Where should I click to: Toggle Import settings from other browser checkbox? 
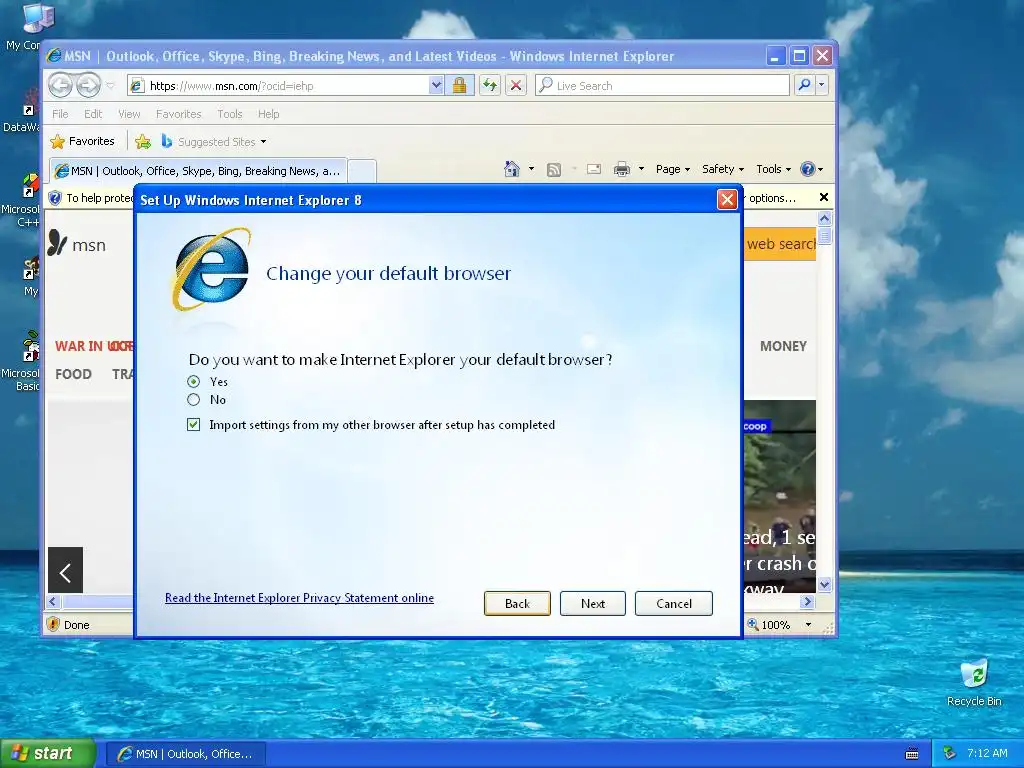pos(193,424)
